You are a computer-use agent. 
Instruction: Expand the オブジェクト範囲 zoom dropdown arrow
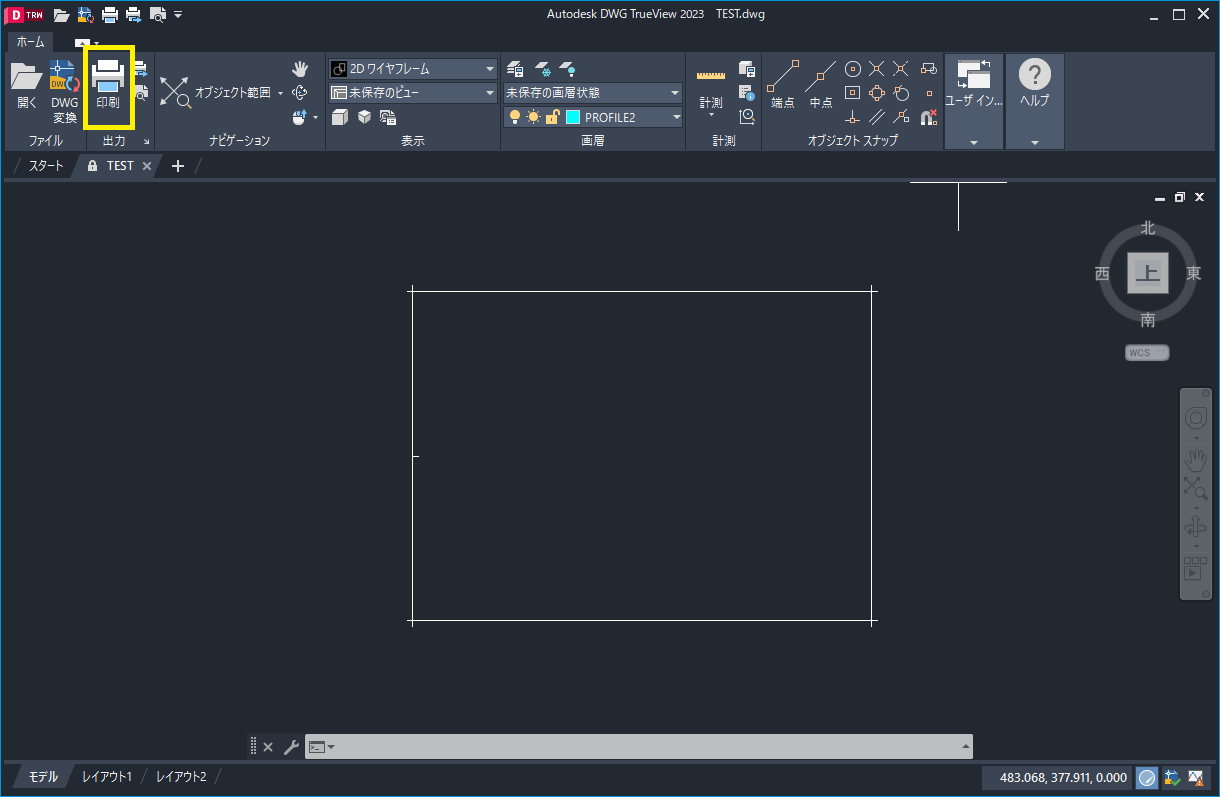click(281, 93)
